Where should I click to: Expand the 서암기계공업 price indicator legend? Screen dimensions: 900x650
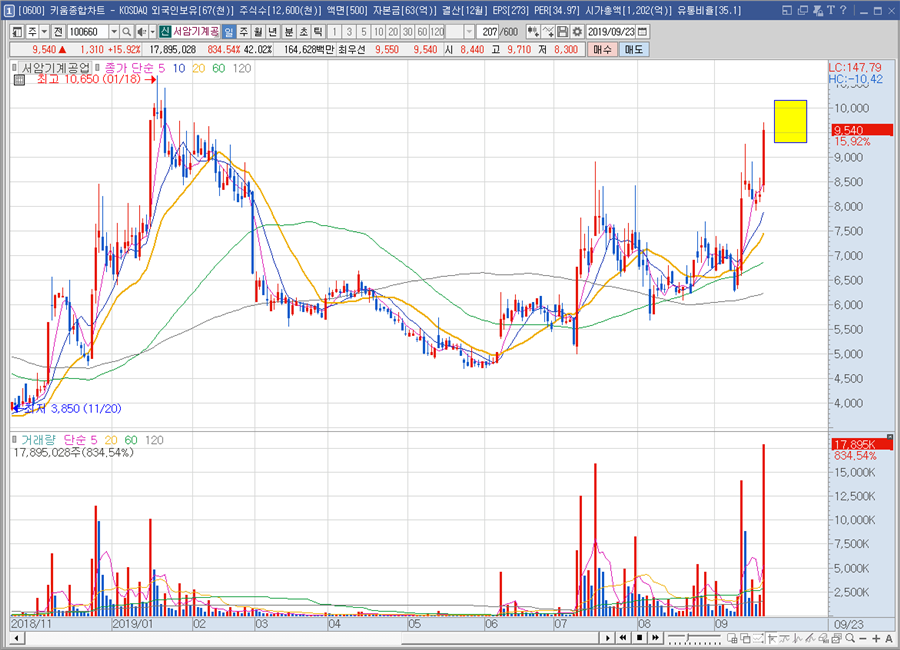[x=14, y=68]
